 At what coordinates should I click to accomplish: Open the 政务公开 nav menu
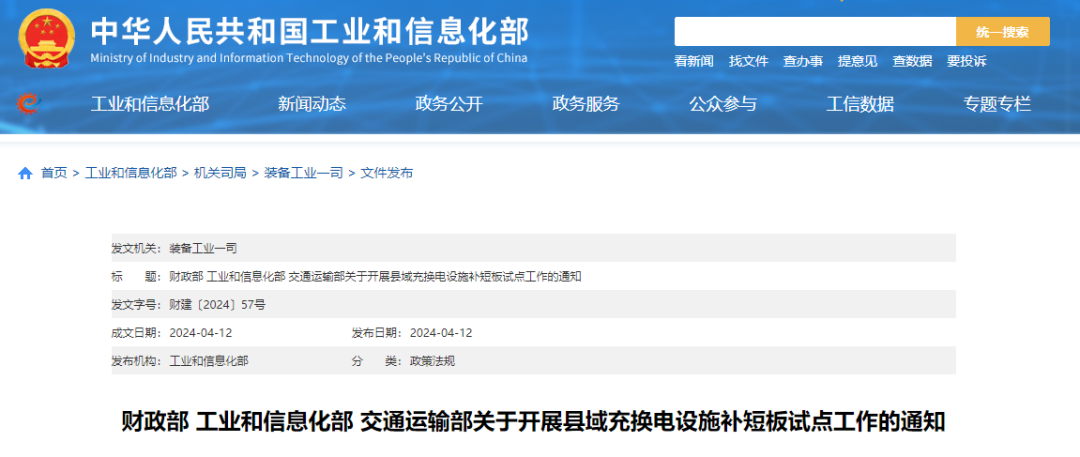tap(449, 104)
